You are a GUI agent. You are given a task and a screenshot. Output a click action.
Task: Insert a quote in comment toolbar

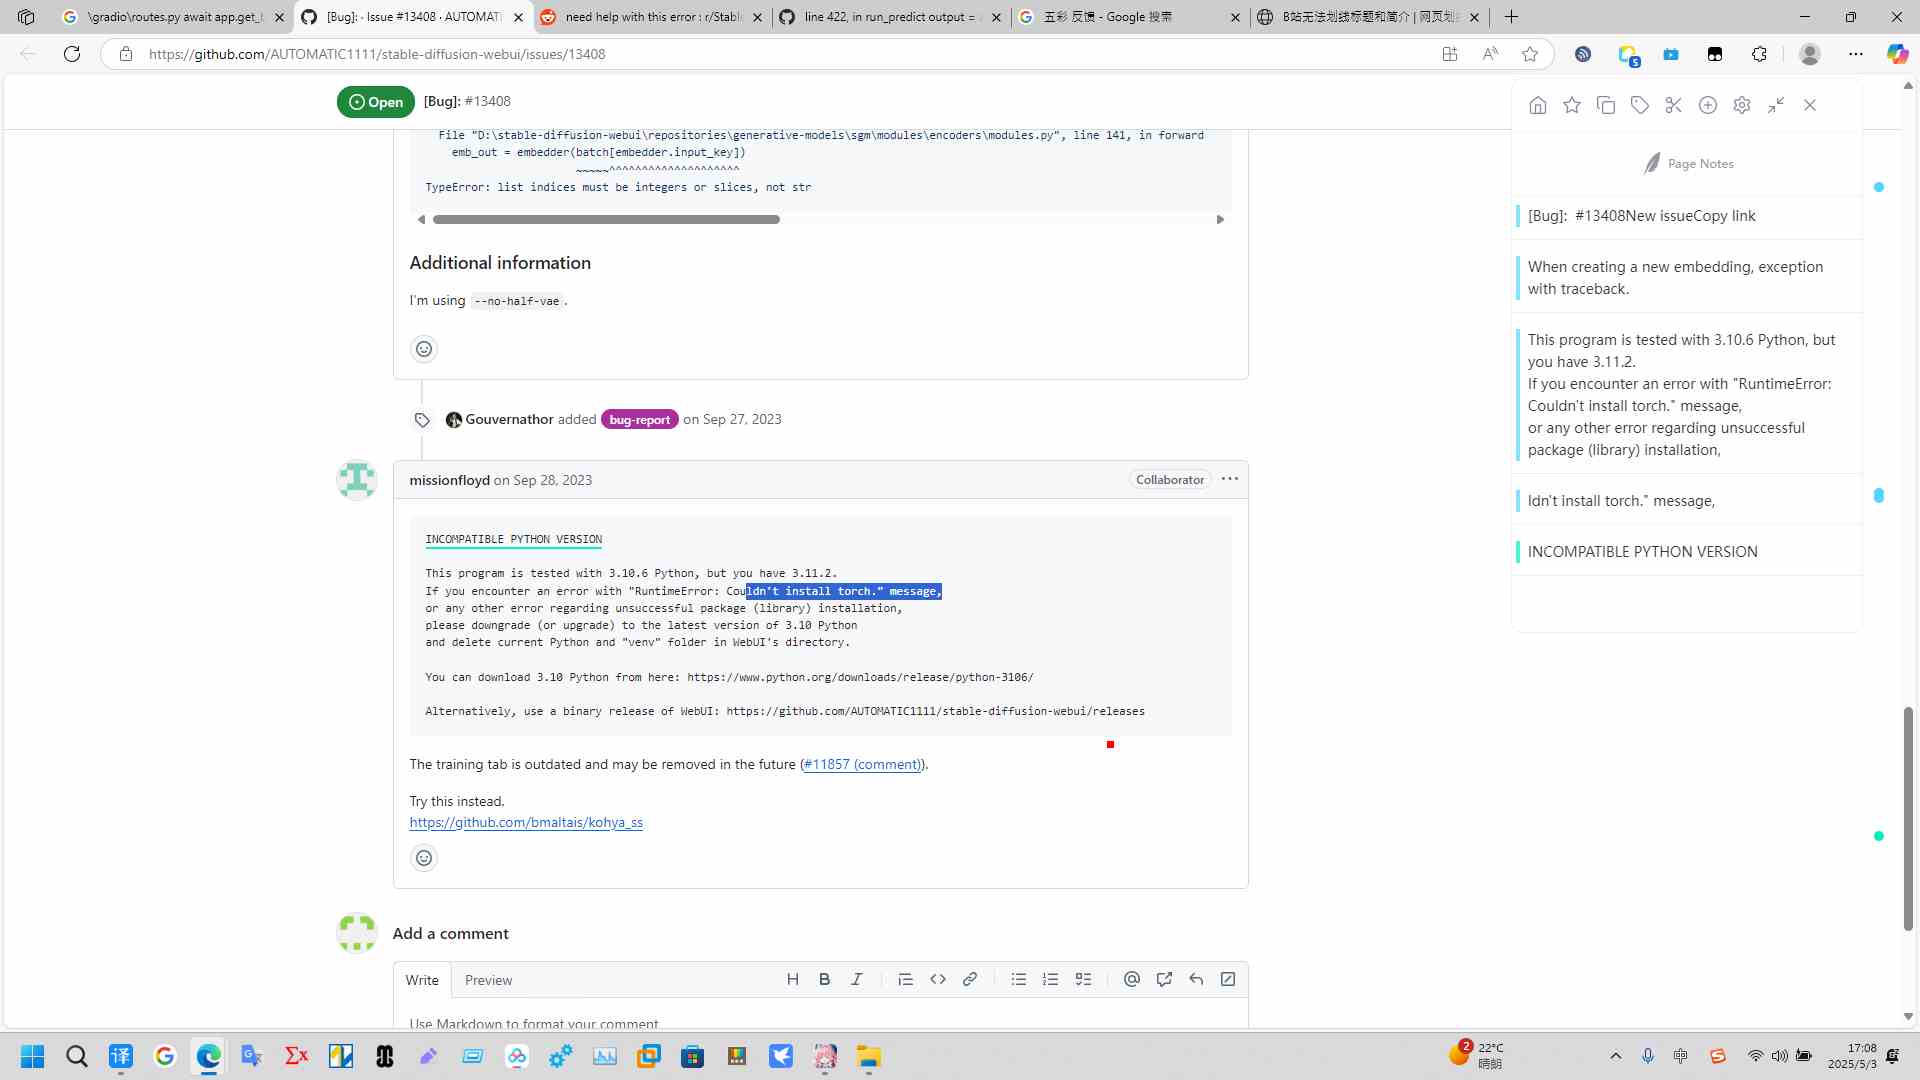click(x=906, y=980)
